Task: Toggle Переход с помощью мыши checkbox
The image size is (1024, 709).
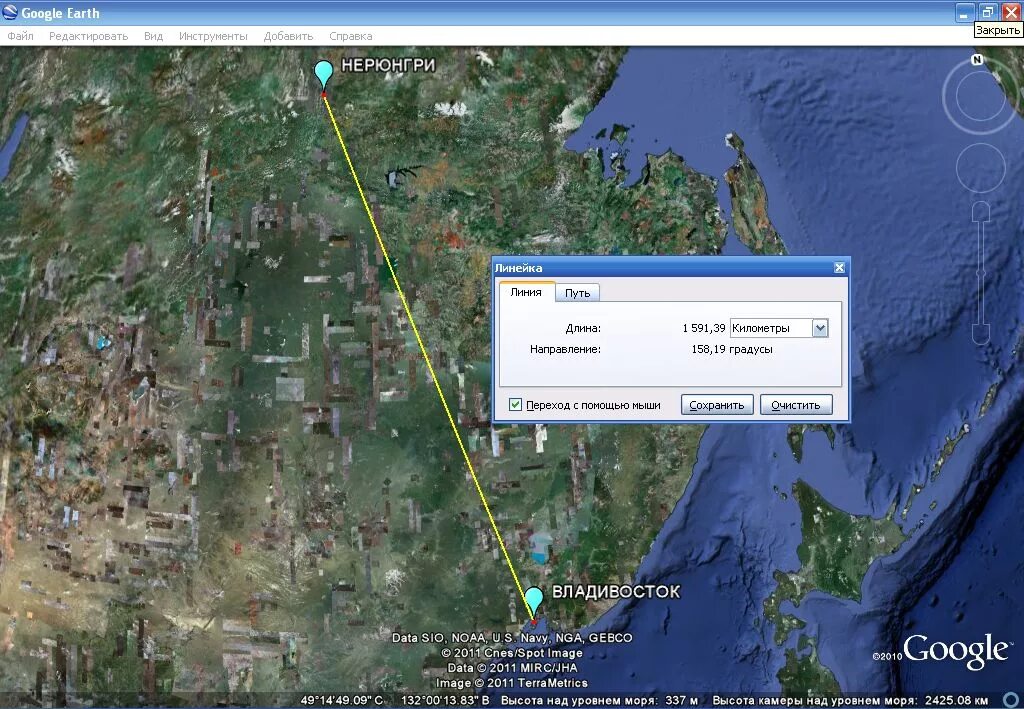Action: [515, 405]
